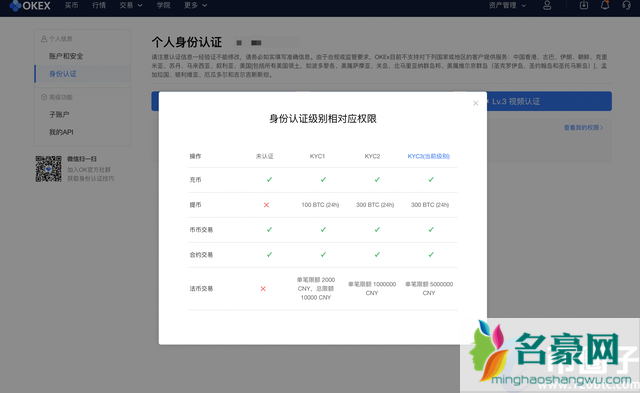The height and width of the screenshot is (393, 640).
Task: Click the red cross in 法币交易 row
Action: pos(263,289)
